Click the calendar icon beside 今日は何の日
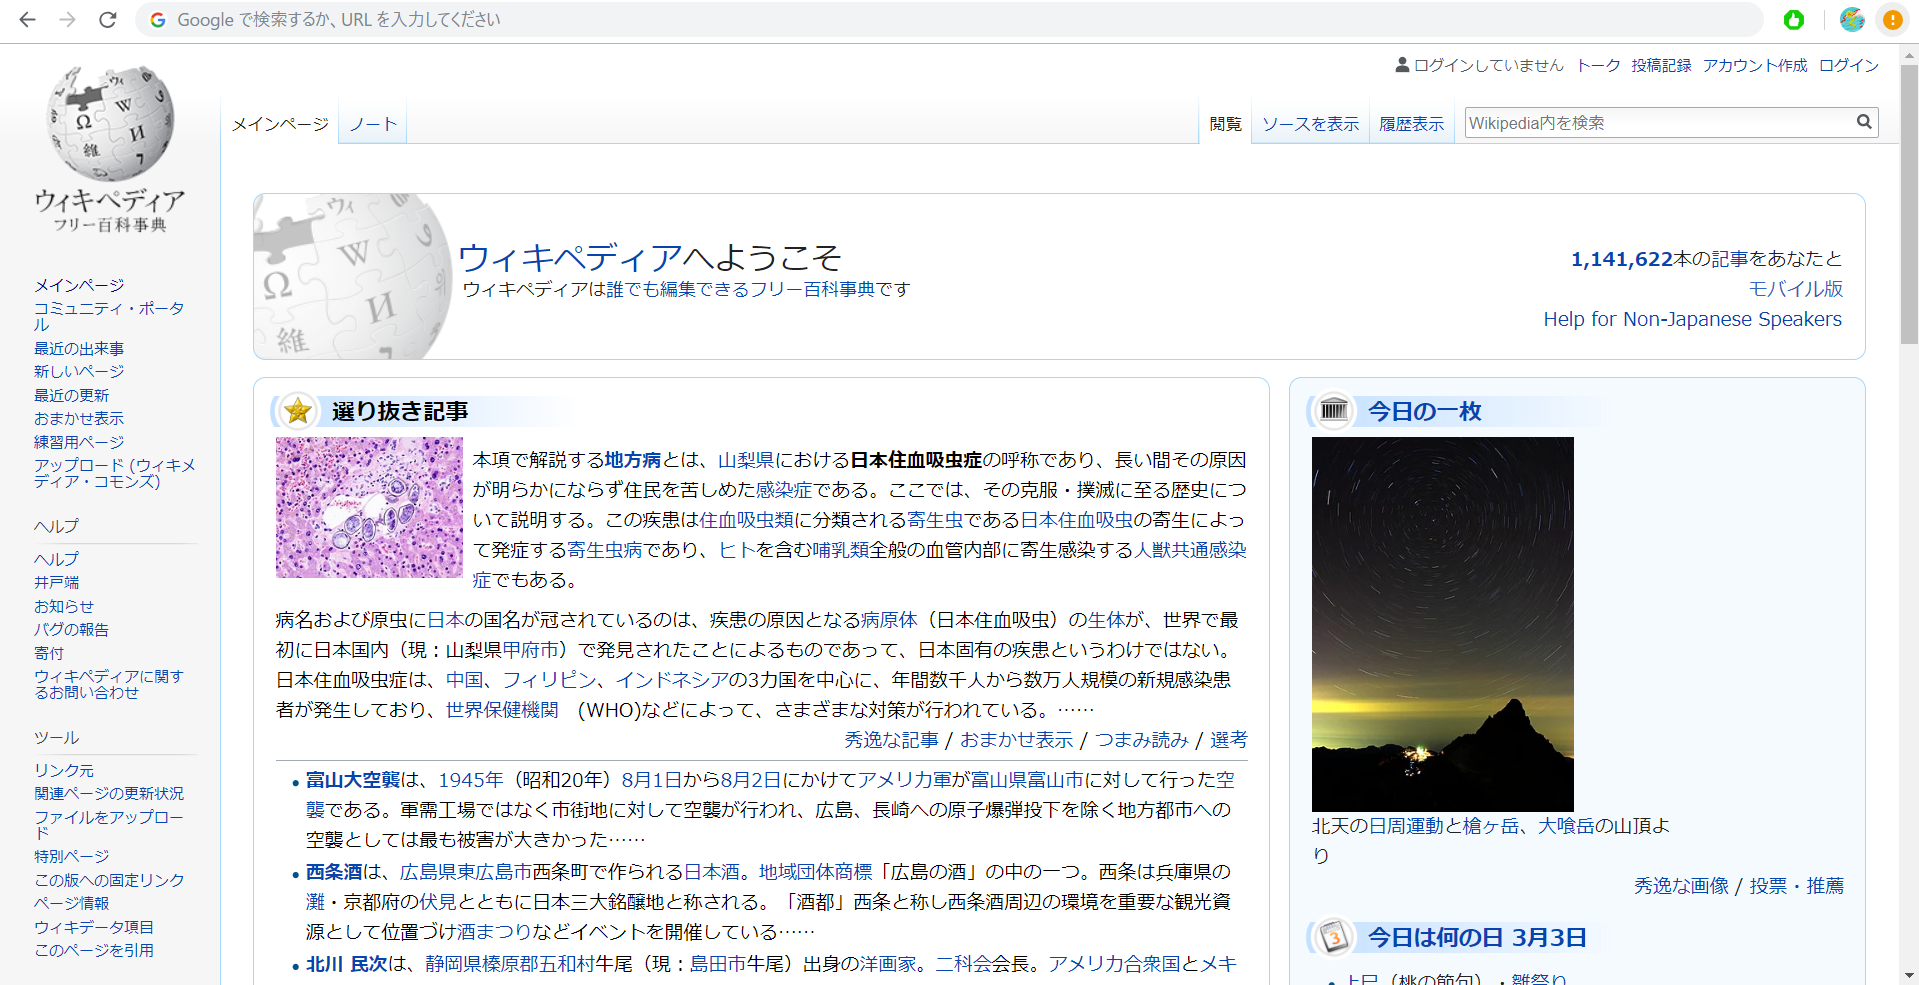This screenshot has width=1919, height=985. (1333, 937)
